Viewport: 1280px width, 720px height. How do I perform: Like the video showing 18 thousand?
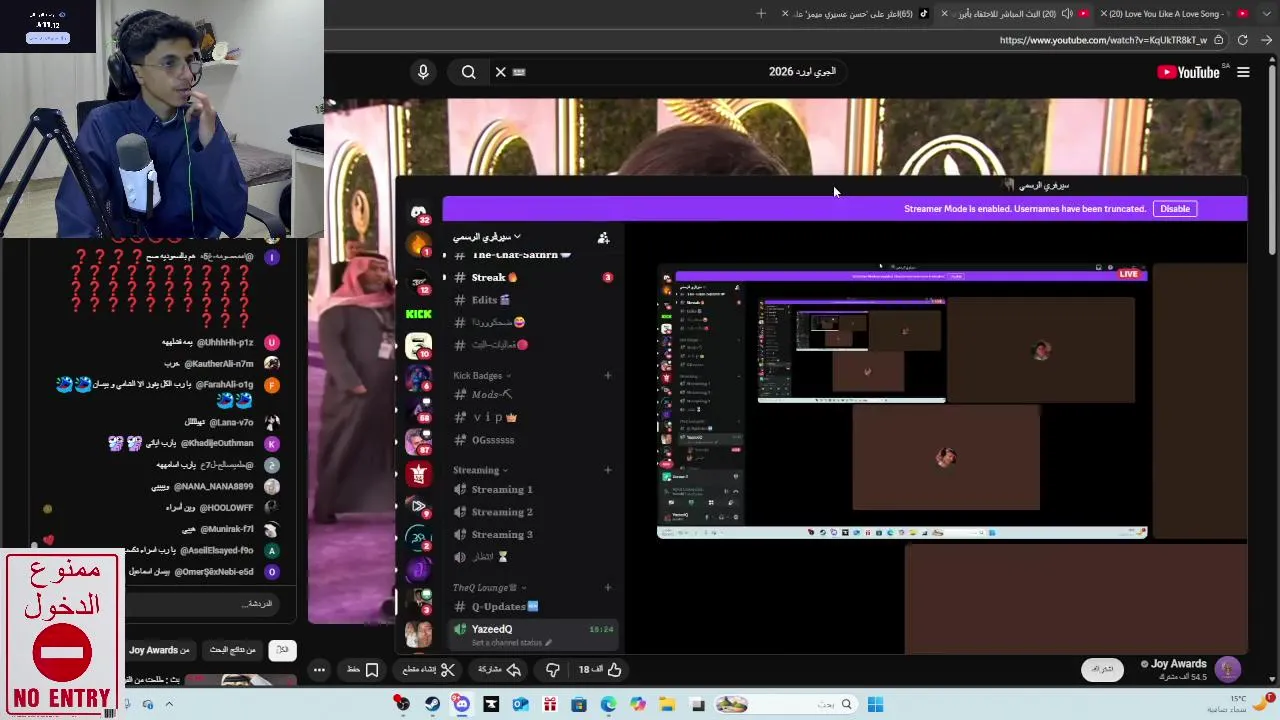[601, 670]
